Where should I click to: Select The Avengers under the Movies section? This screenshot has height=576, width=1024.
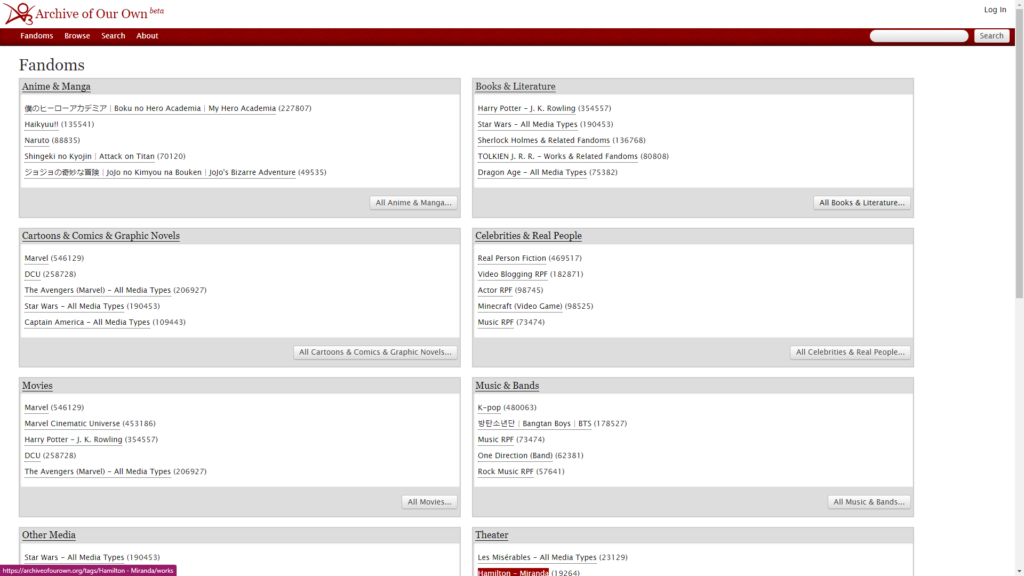pyautogui.click(x=97, y=472)
